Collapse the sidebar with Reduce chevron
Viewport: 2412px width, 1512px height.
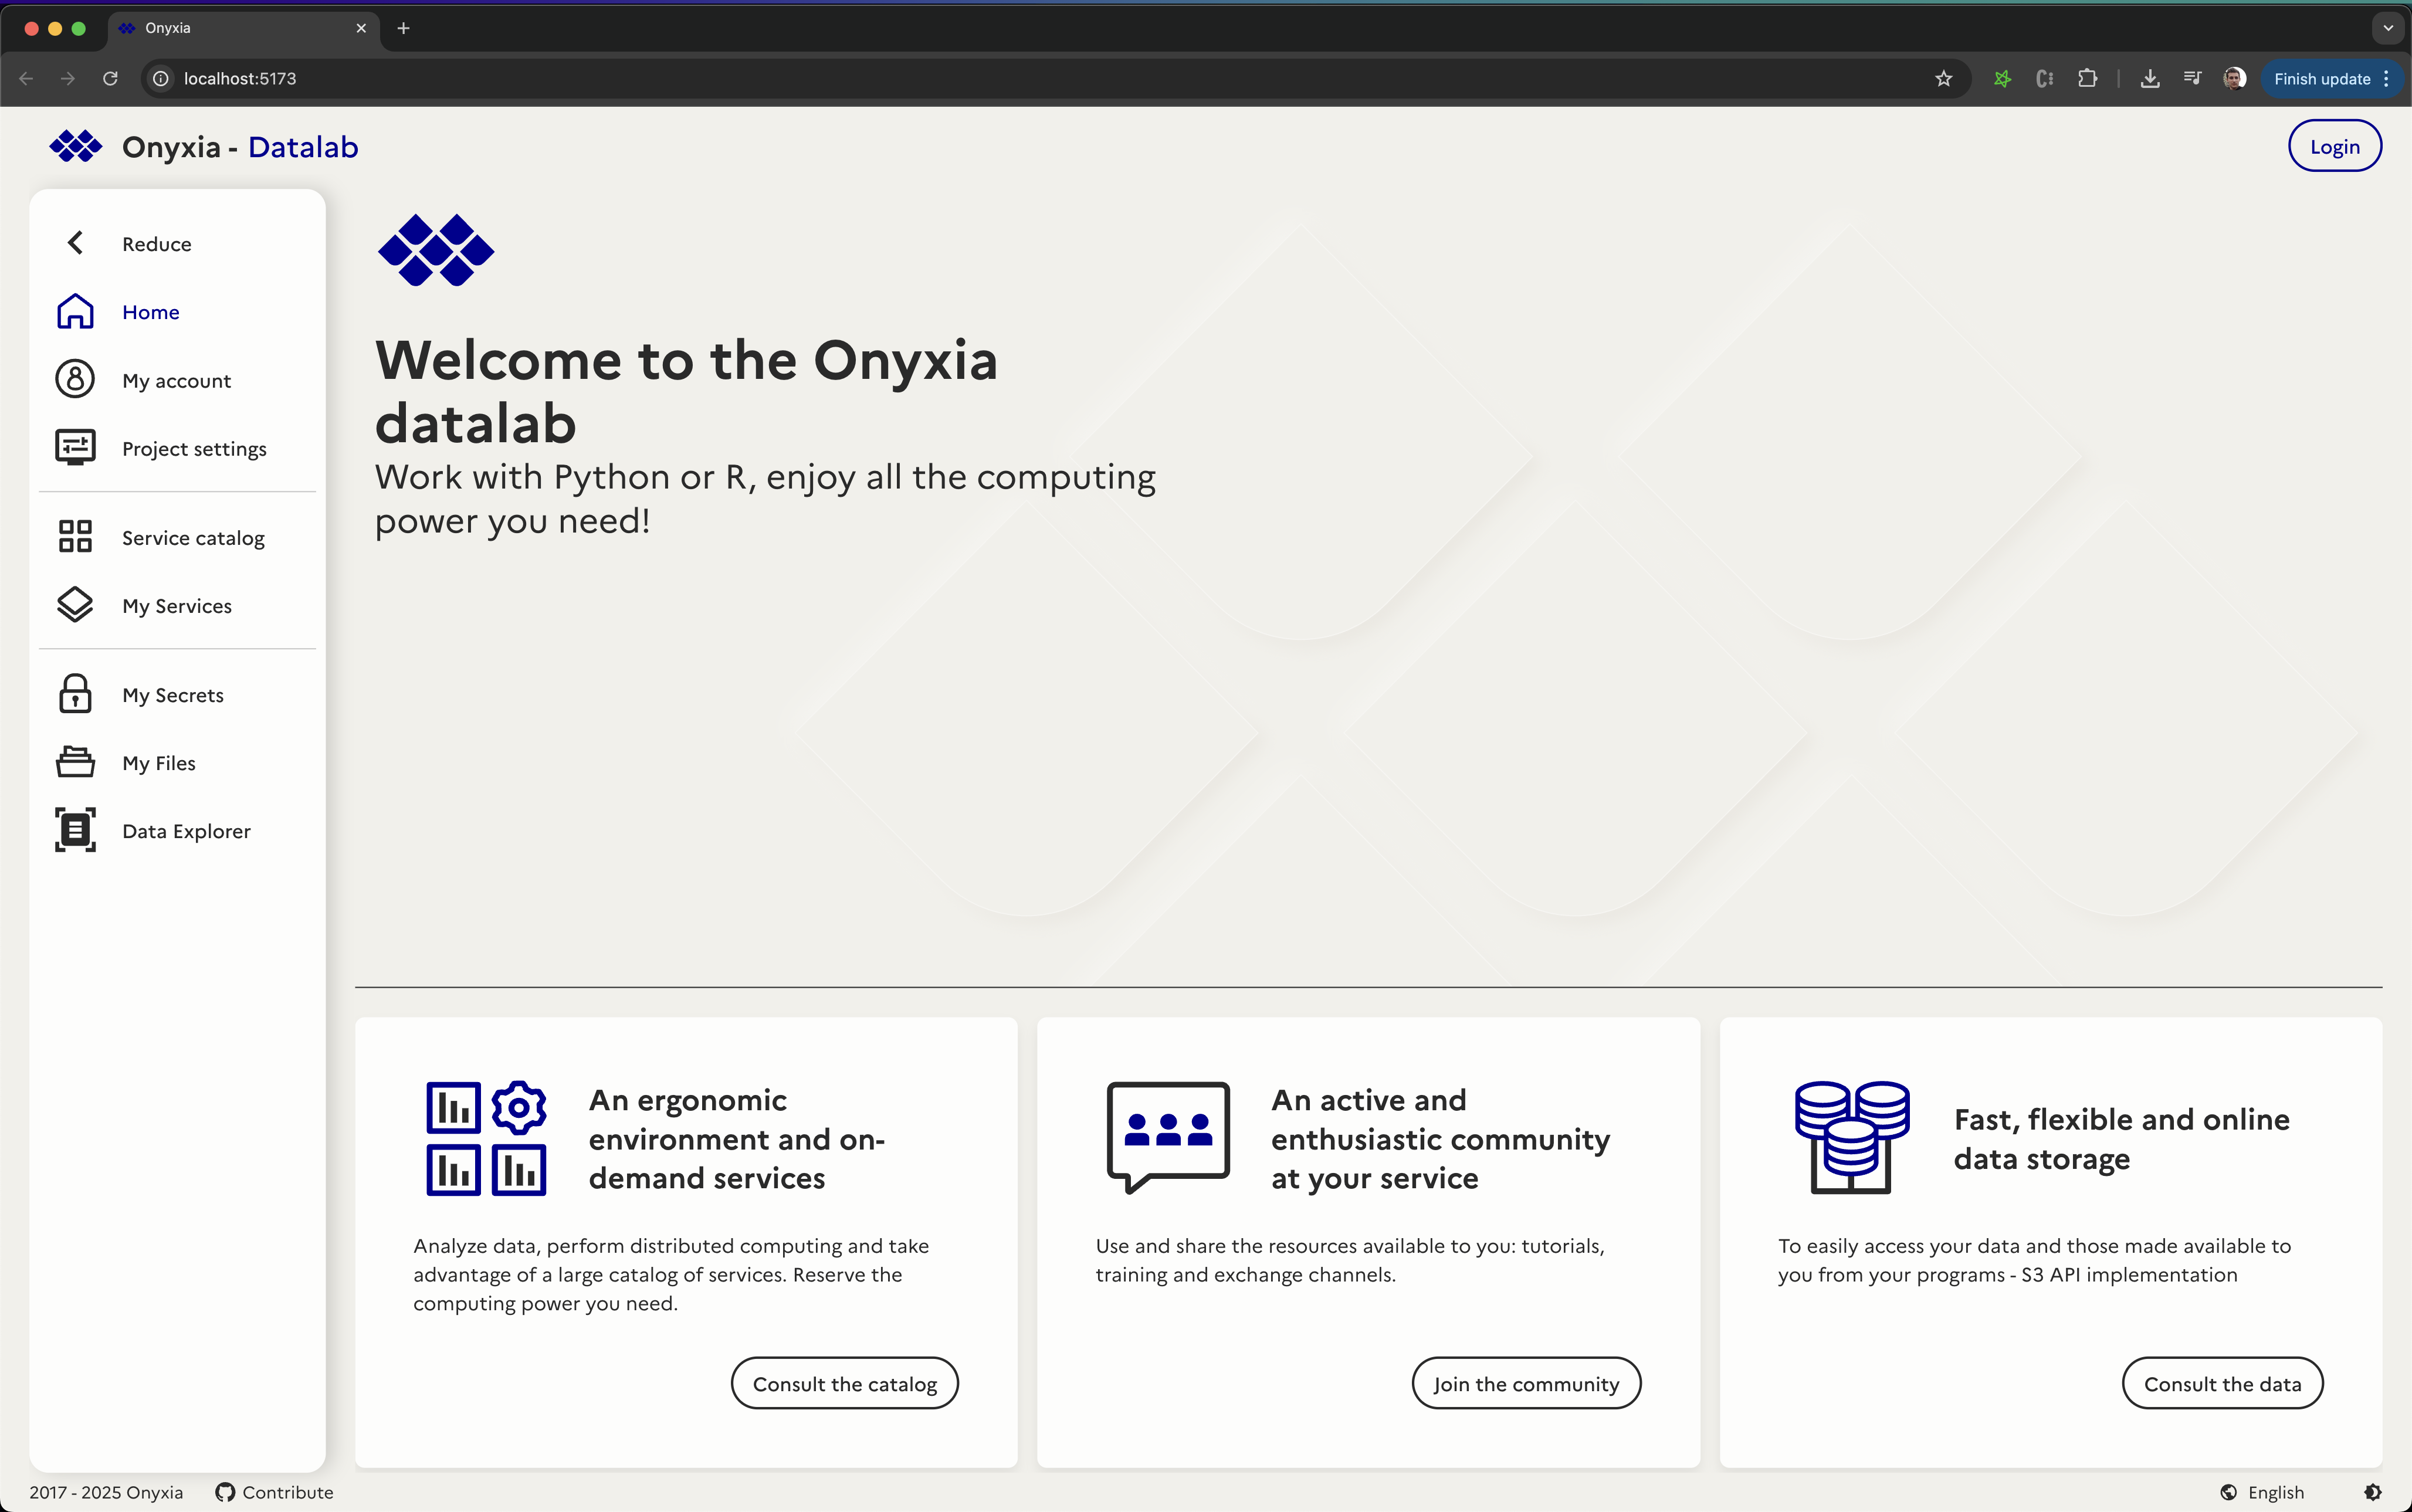tap(75, 243)
